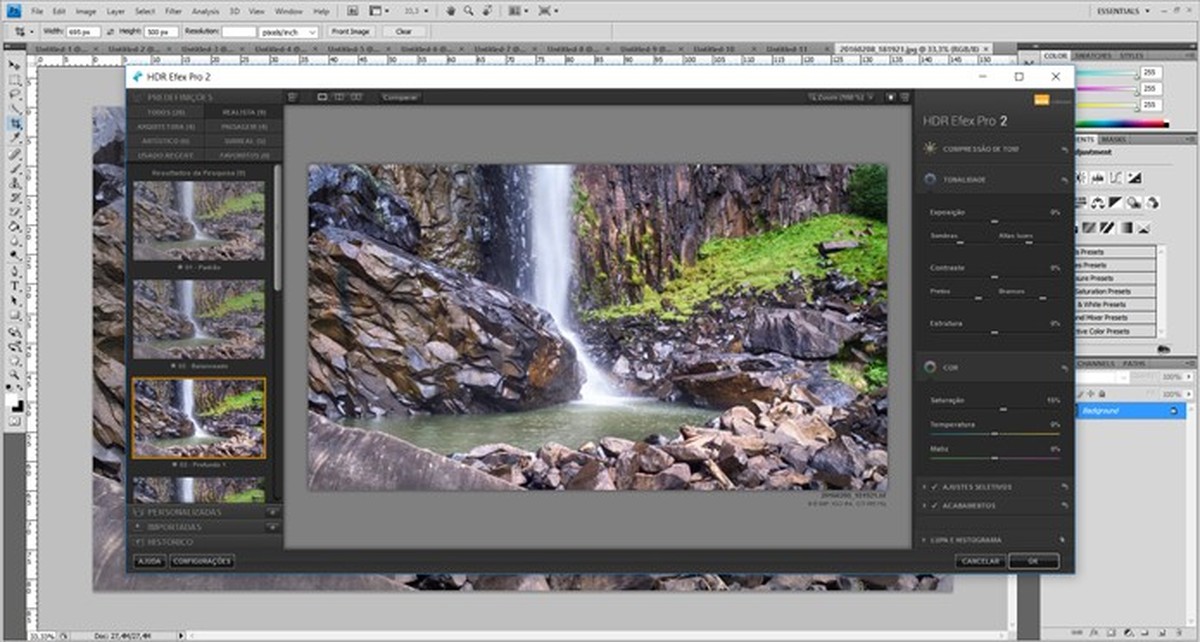Click the Clear button in options bar
1200x642 pixels.
[x=403, y=32]
